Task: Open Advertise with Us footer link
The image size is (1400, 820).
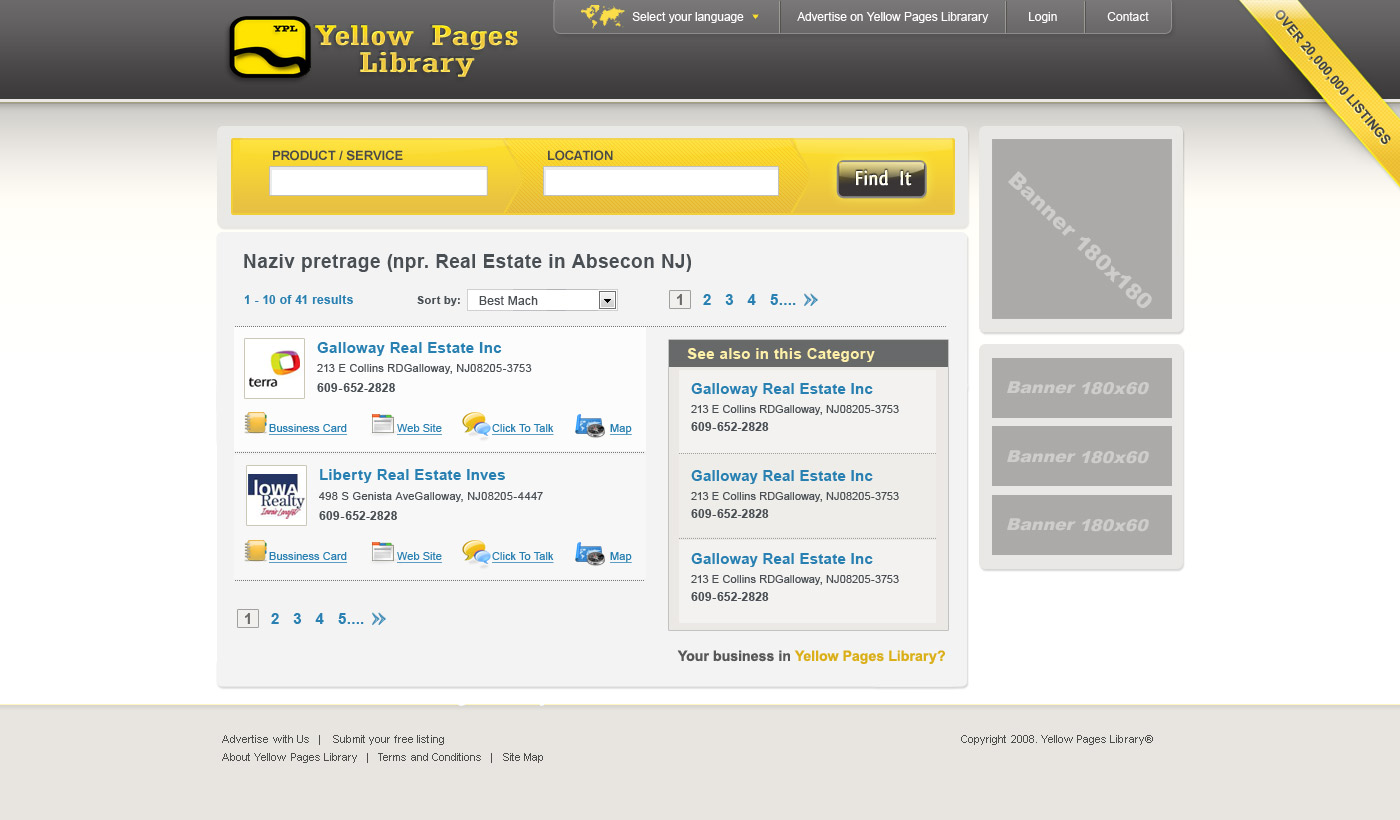Action: (266, 740)
